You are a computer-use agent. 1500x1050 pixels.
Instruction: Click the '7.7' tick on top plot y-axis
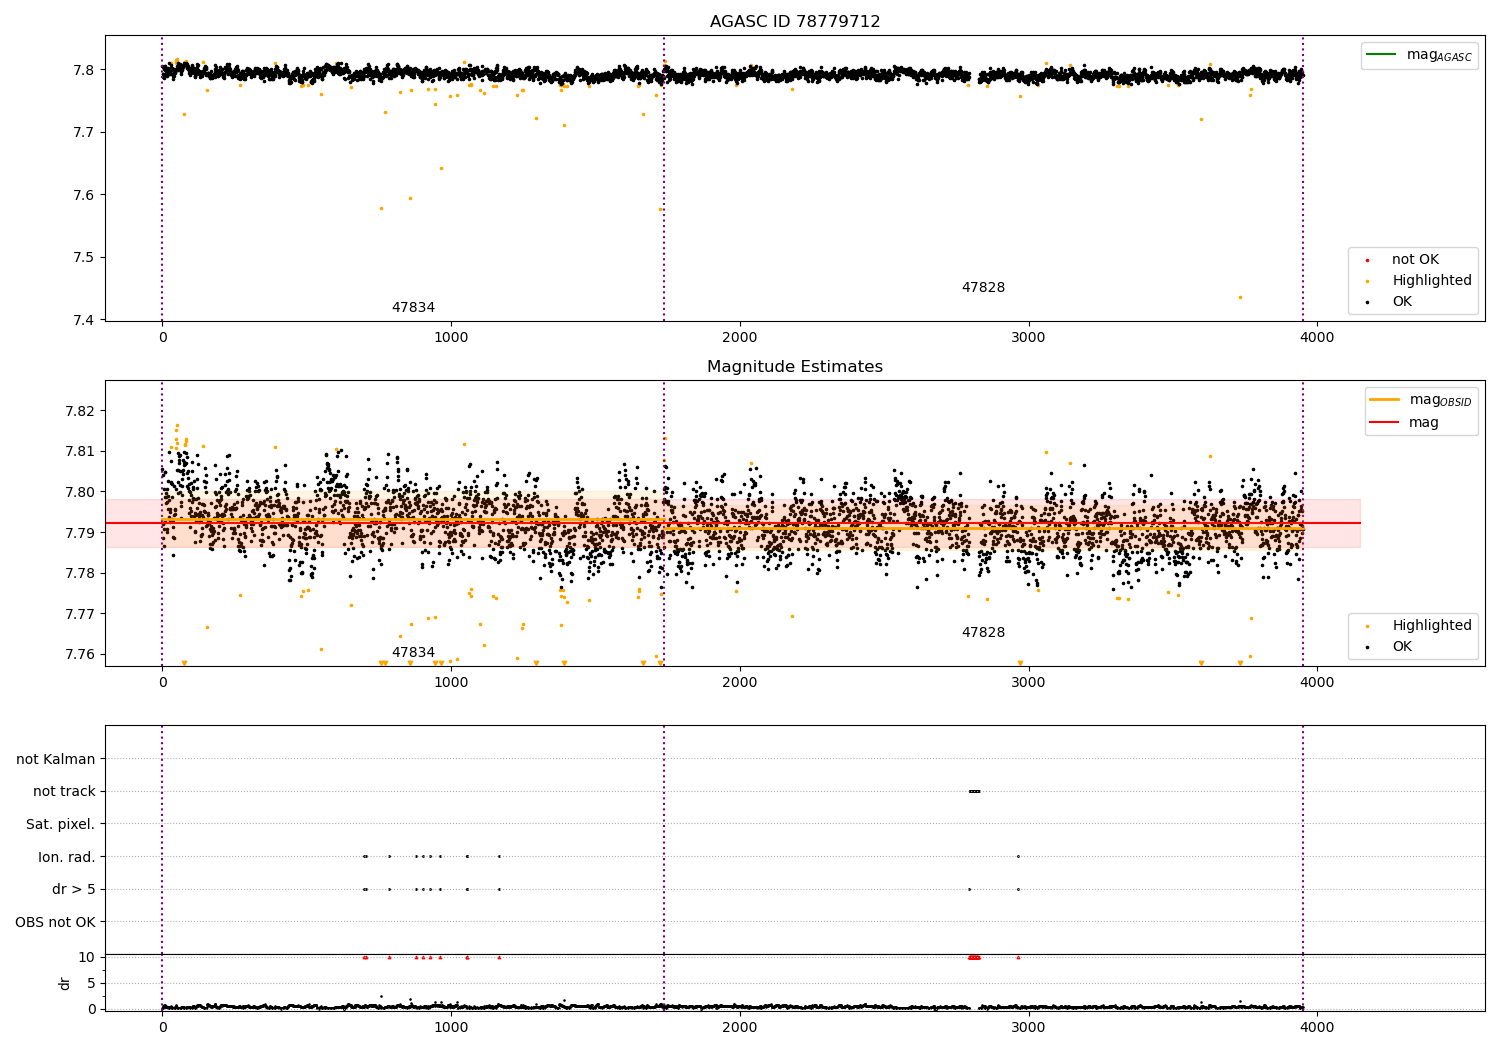pos(83,133)
